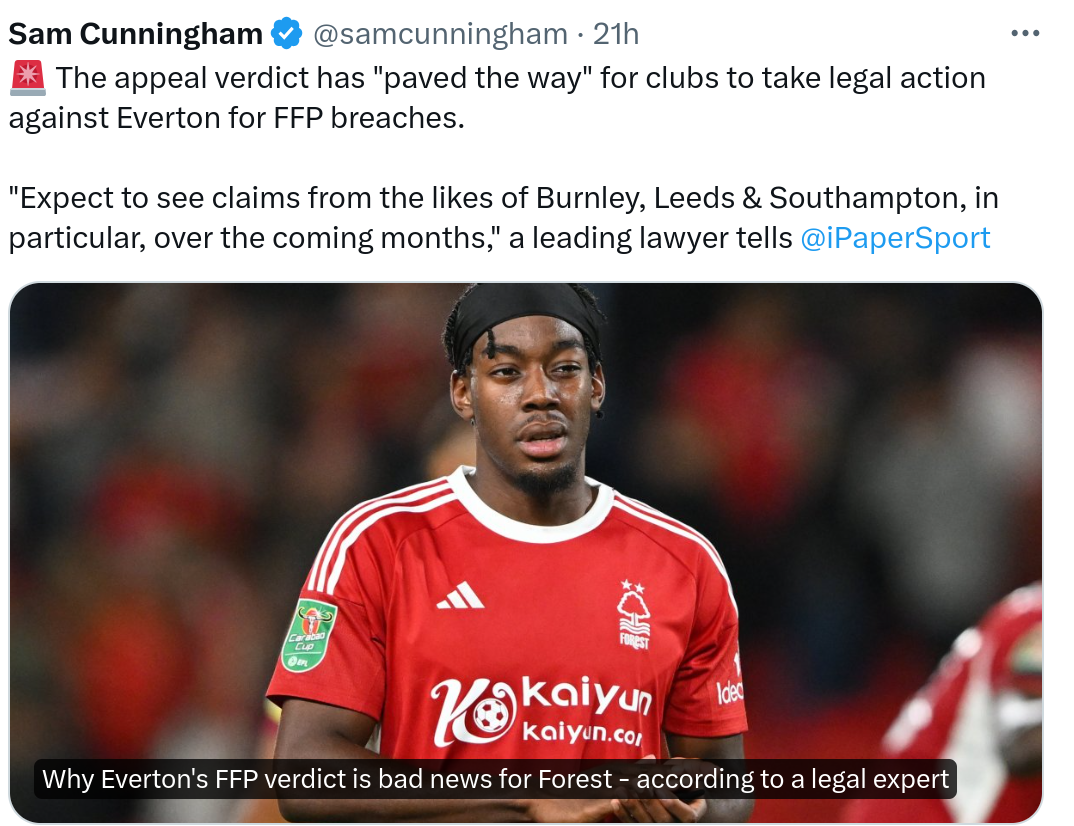Click the red siren emoji
This screenshot has width=1074, height=826.
coord(27,78)
